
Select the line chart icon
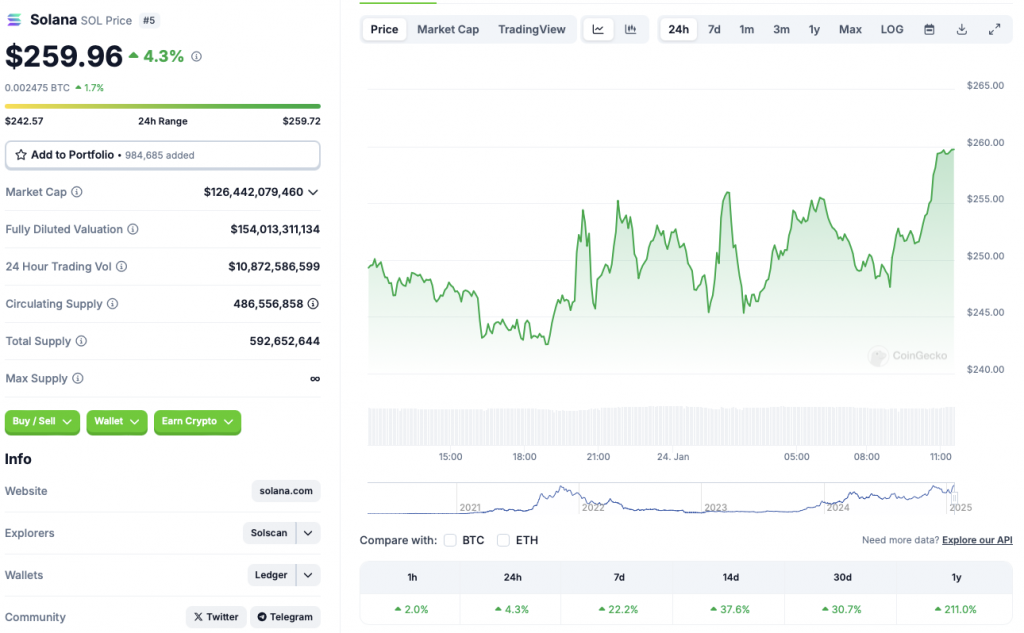pos(598,29)
